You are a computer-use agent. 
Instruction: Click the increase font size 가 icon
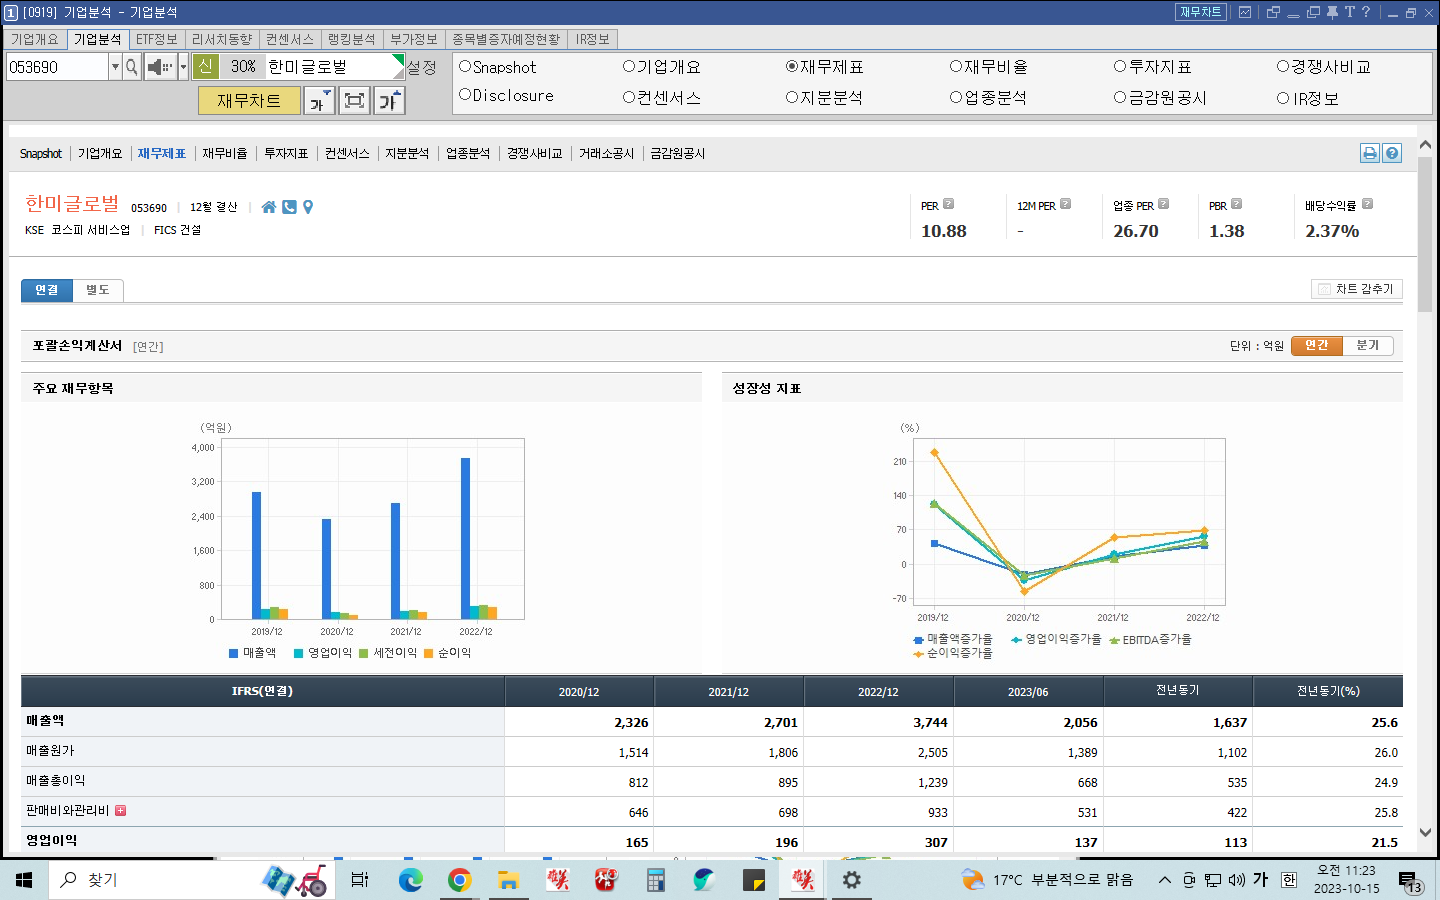[389, 101]
